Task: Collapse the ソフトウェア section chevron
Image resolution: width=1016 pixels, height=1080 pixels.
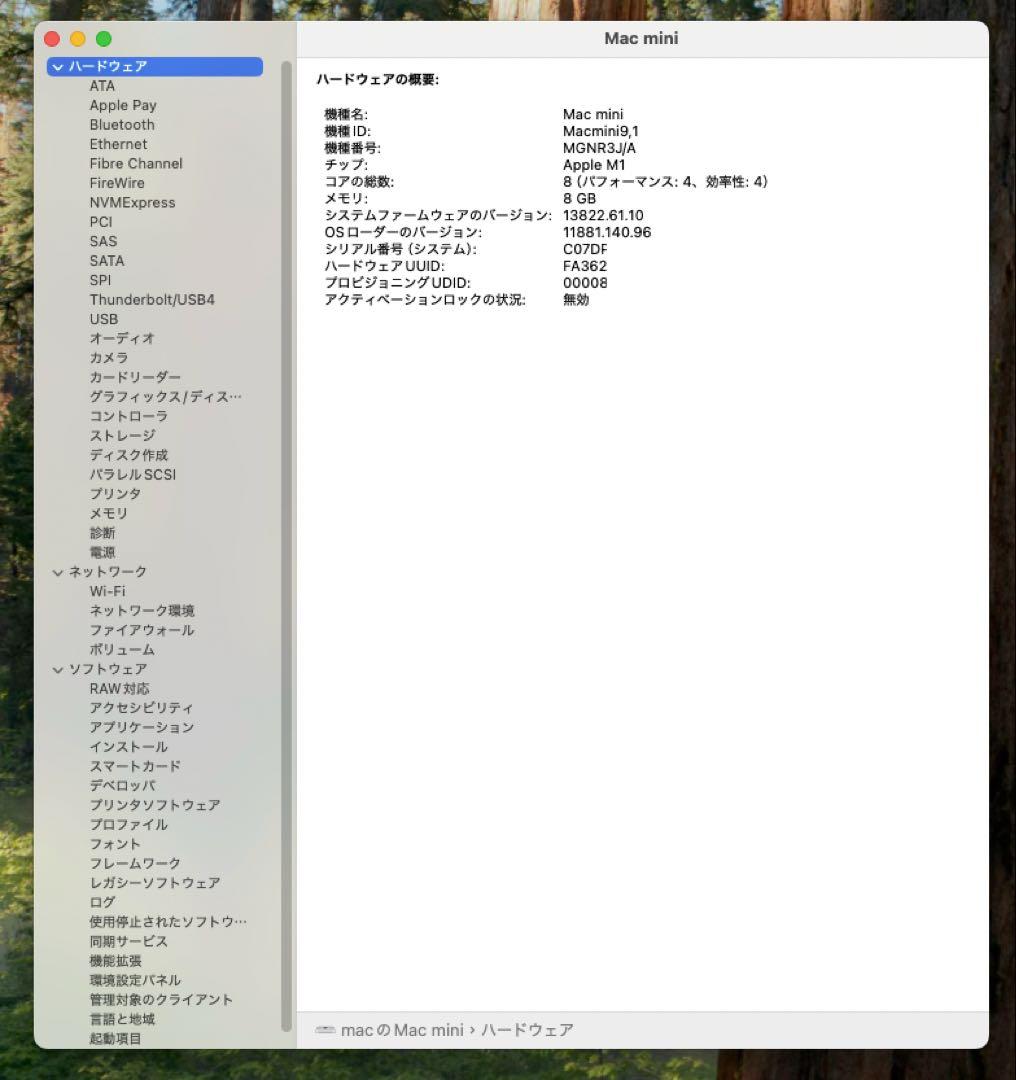Action: tap(58, 669)
